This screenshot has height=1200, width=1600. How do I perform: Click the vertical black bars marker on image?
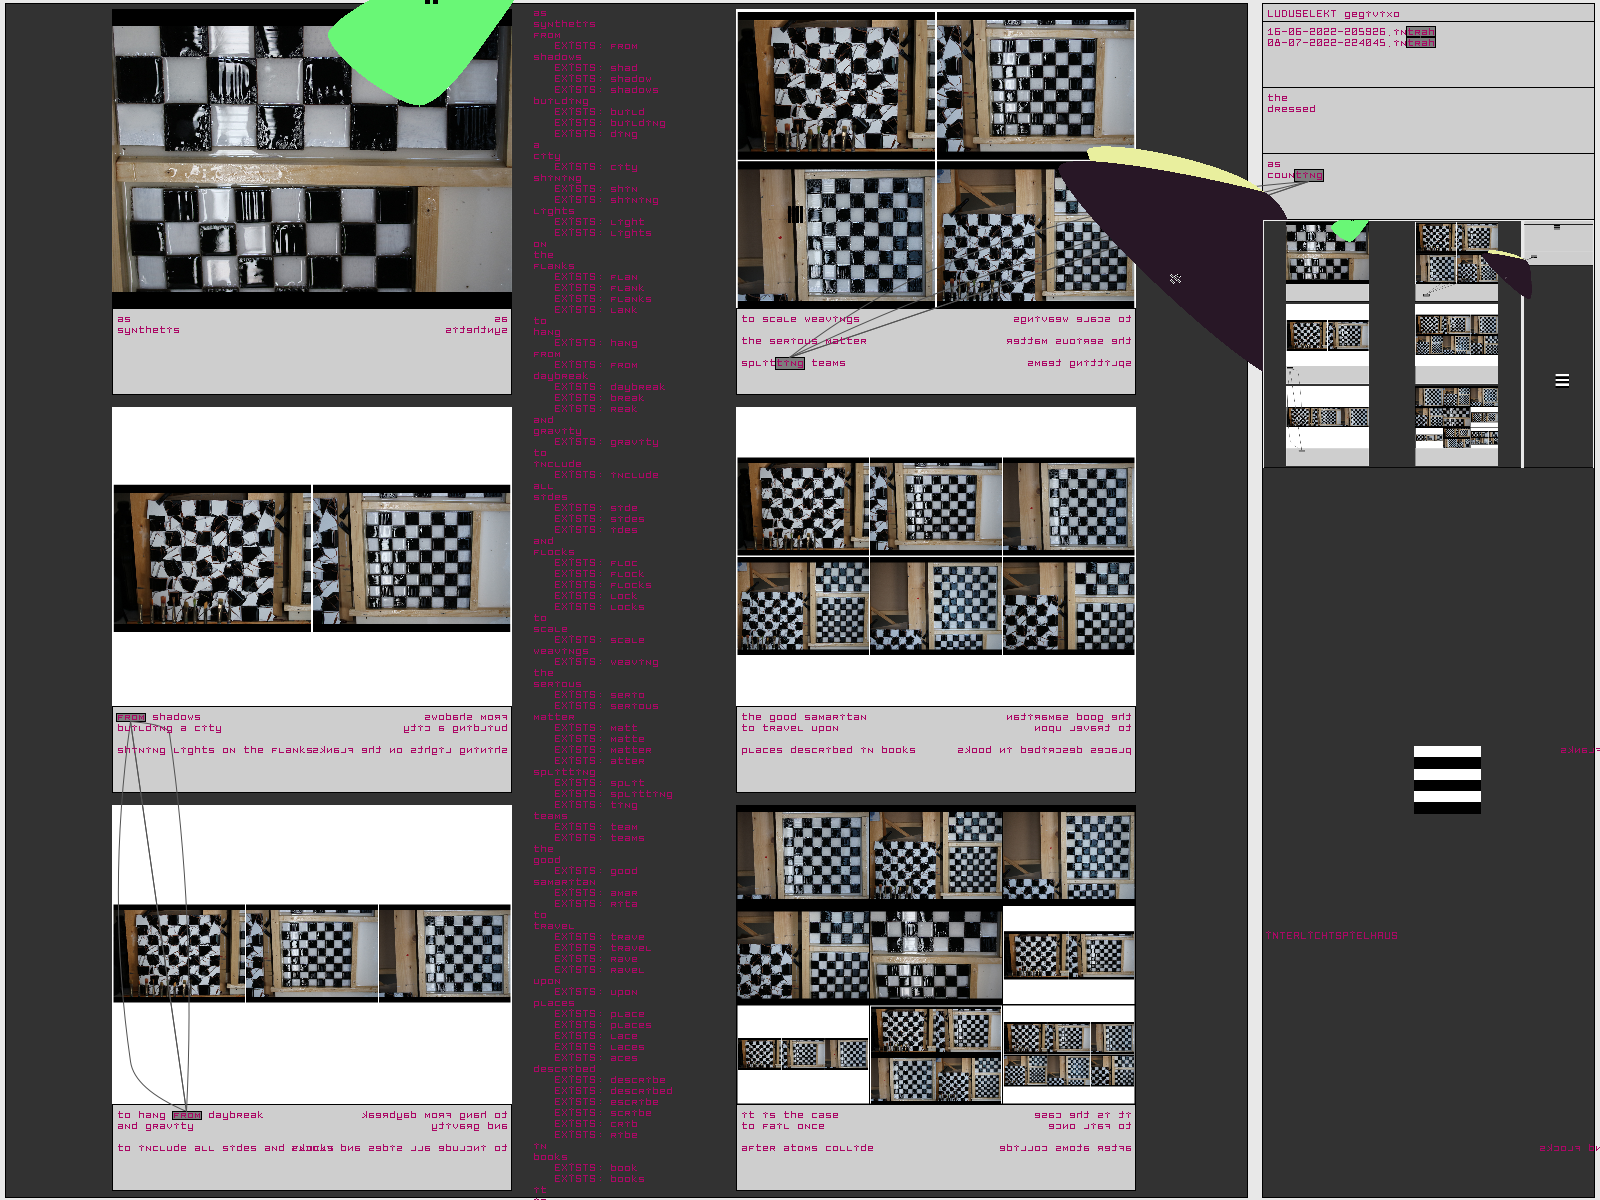tap(795, 214)
